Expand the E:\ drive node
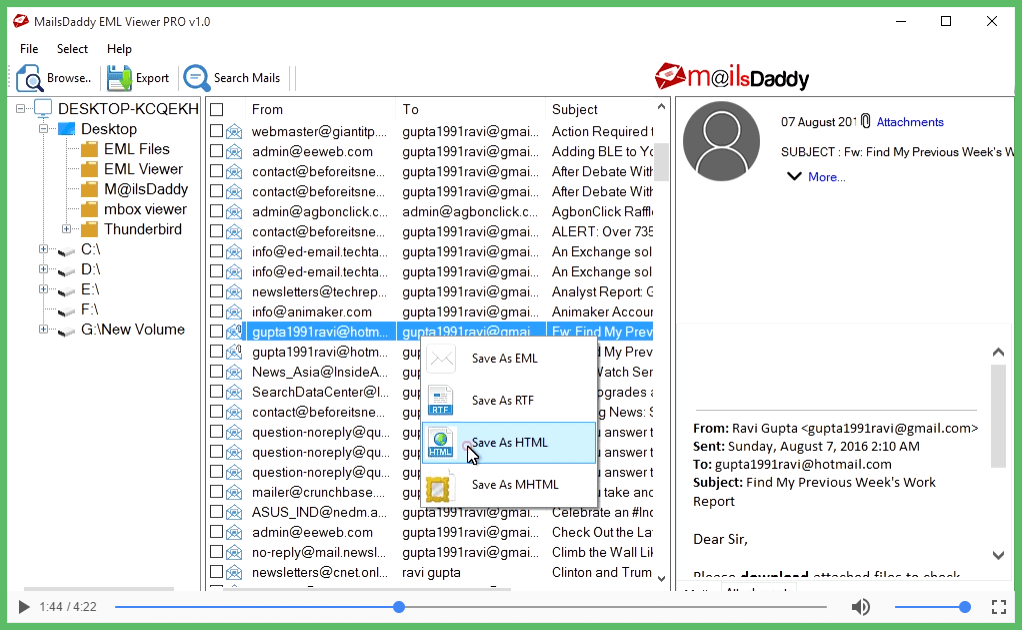This screenshot has width=1022, height=630. 43,289
